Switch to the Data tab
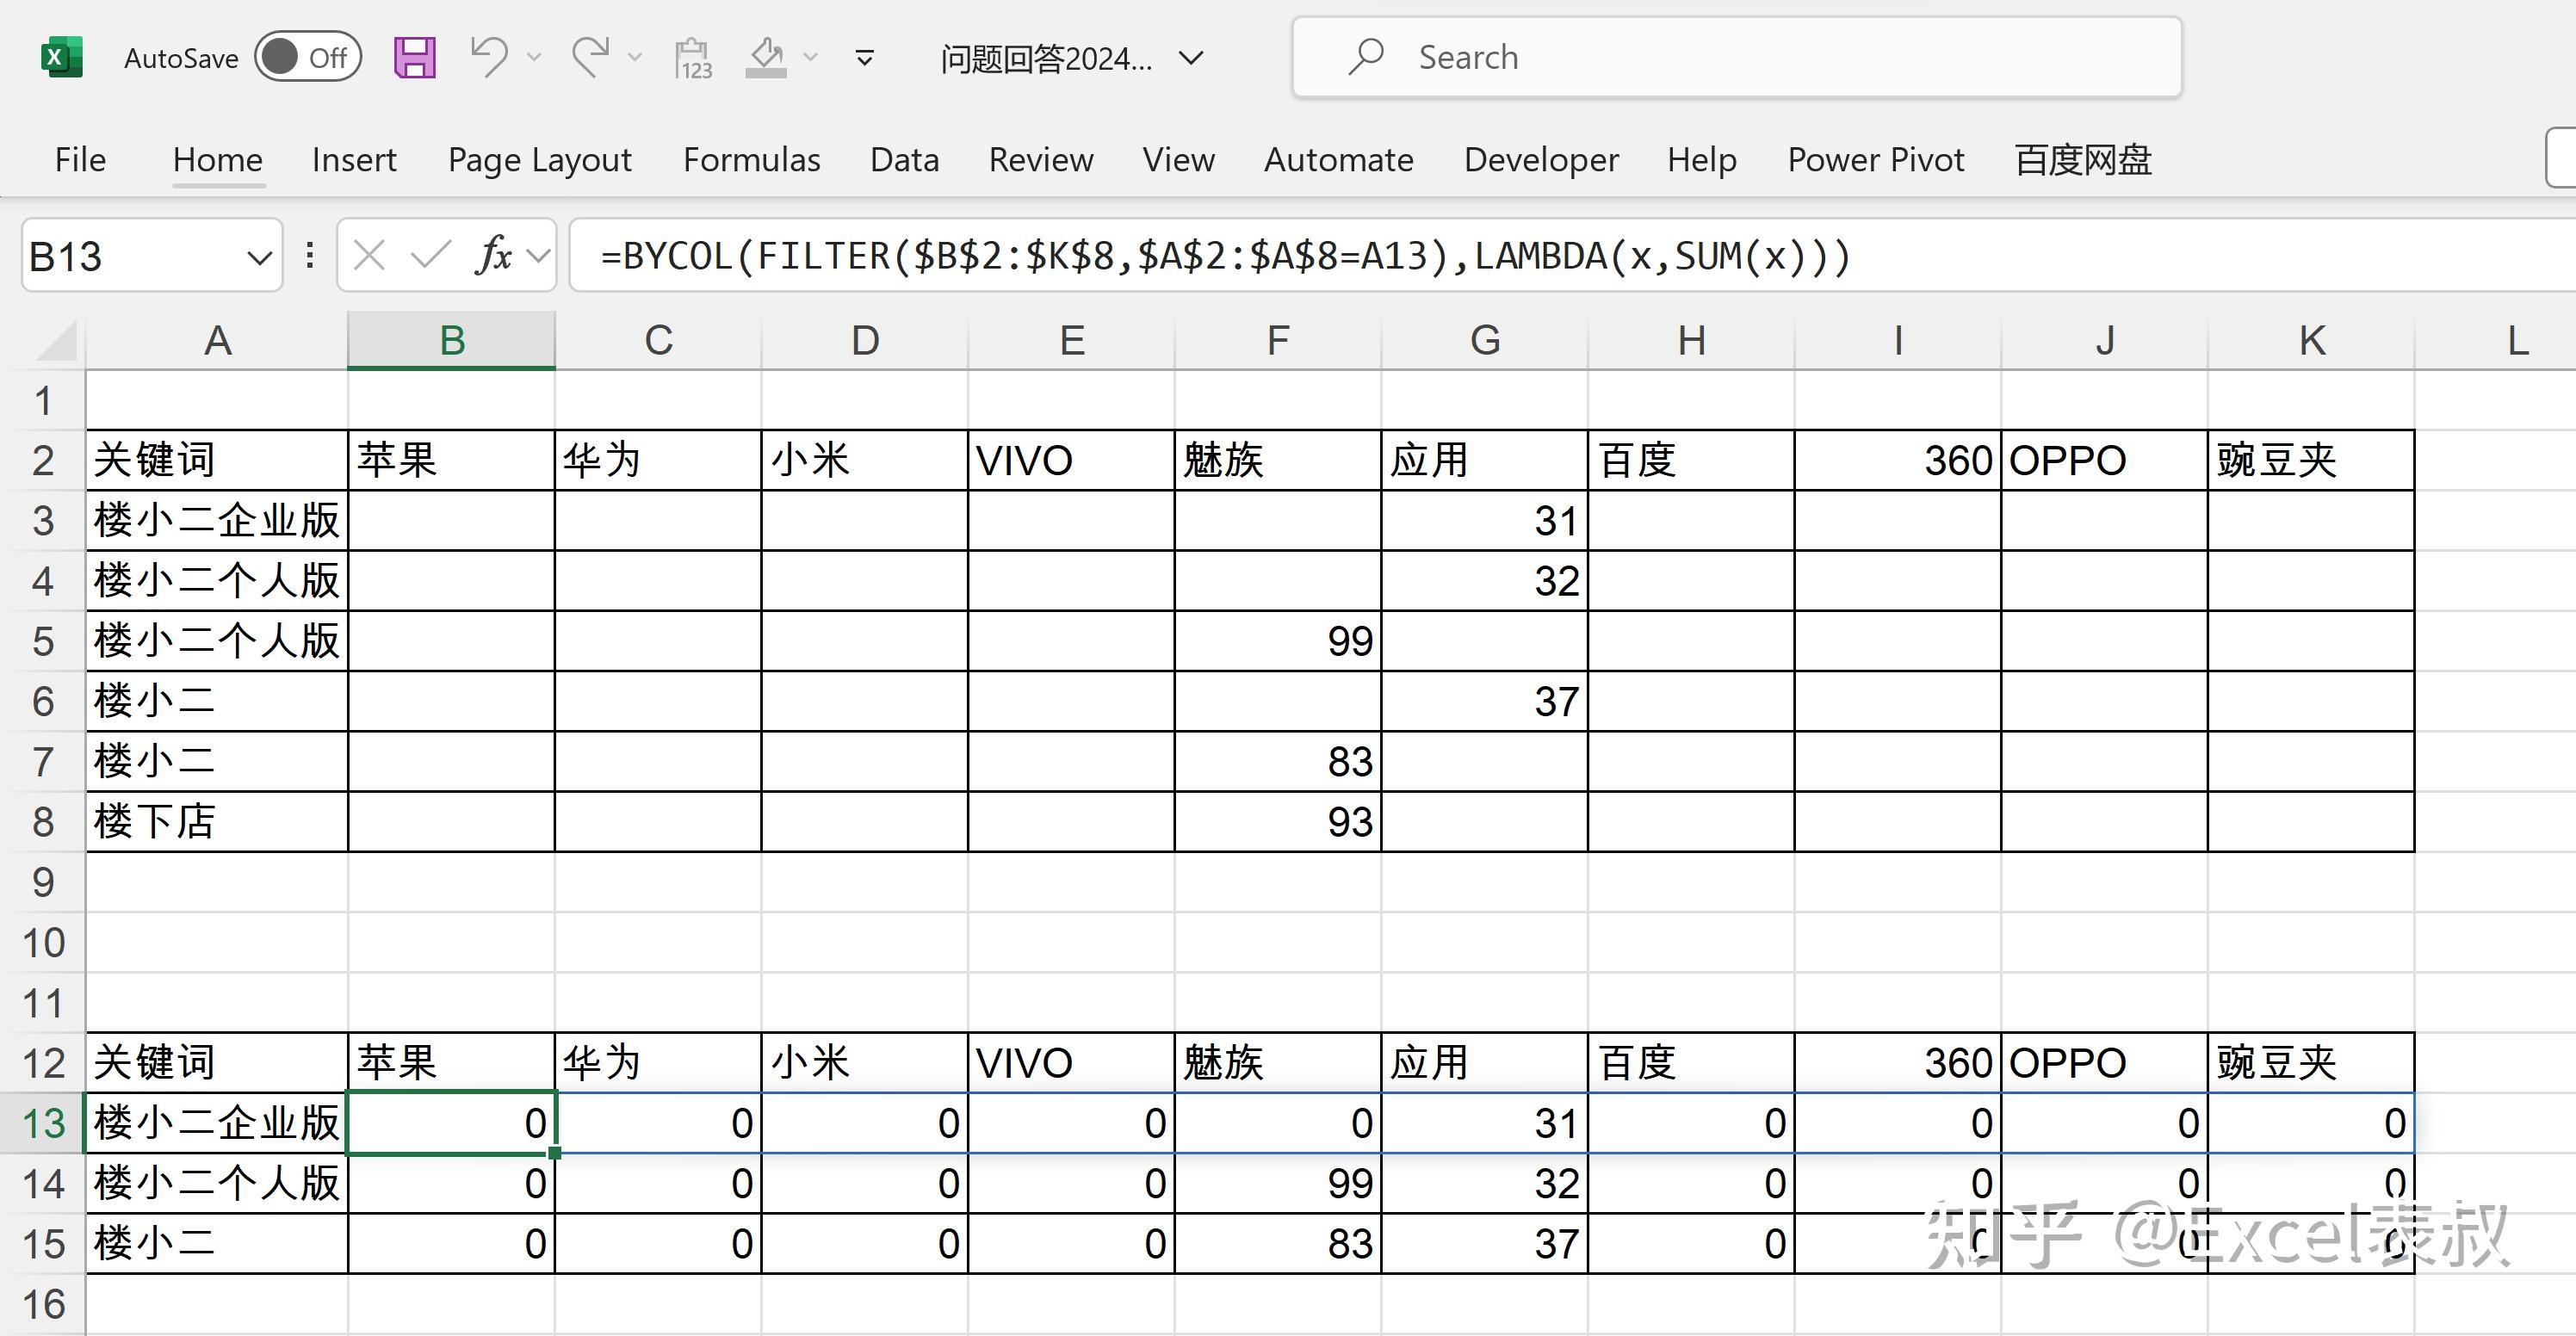Viewport: 2576px width, 1336px height. (905, 160)
